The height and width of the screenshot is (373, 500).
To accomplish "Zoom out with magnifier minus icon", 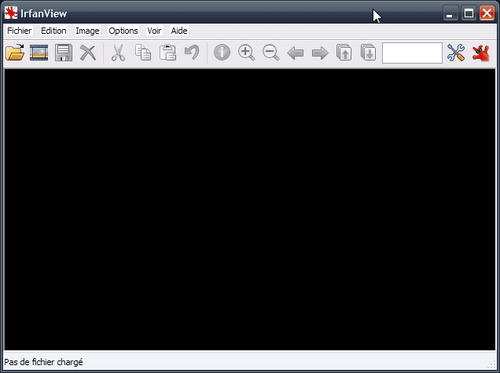I will pyautogui.click(x=271, y=53).
